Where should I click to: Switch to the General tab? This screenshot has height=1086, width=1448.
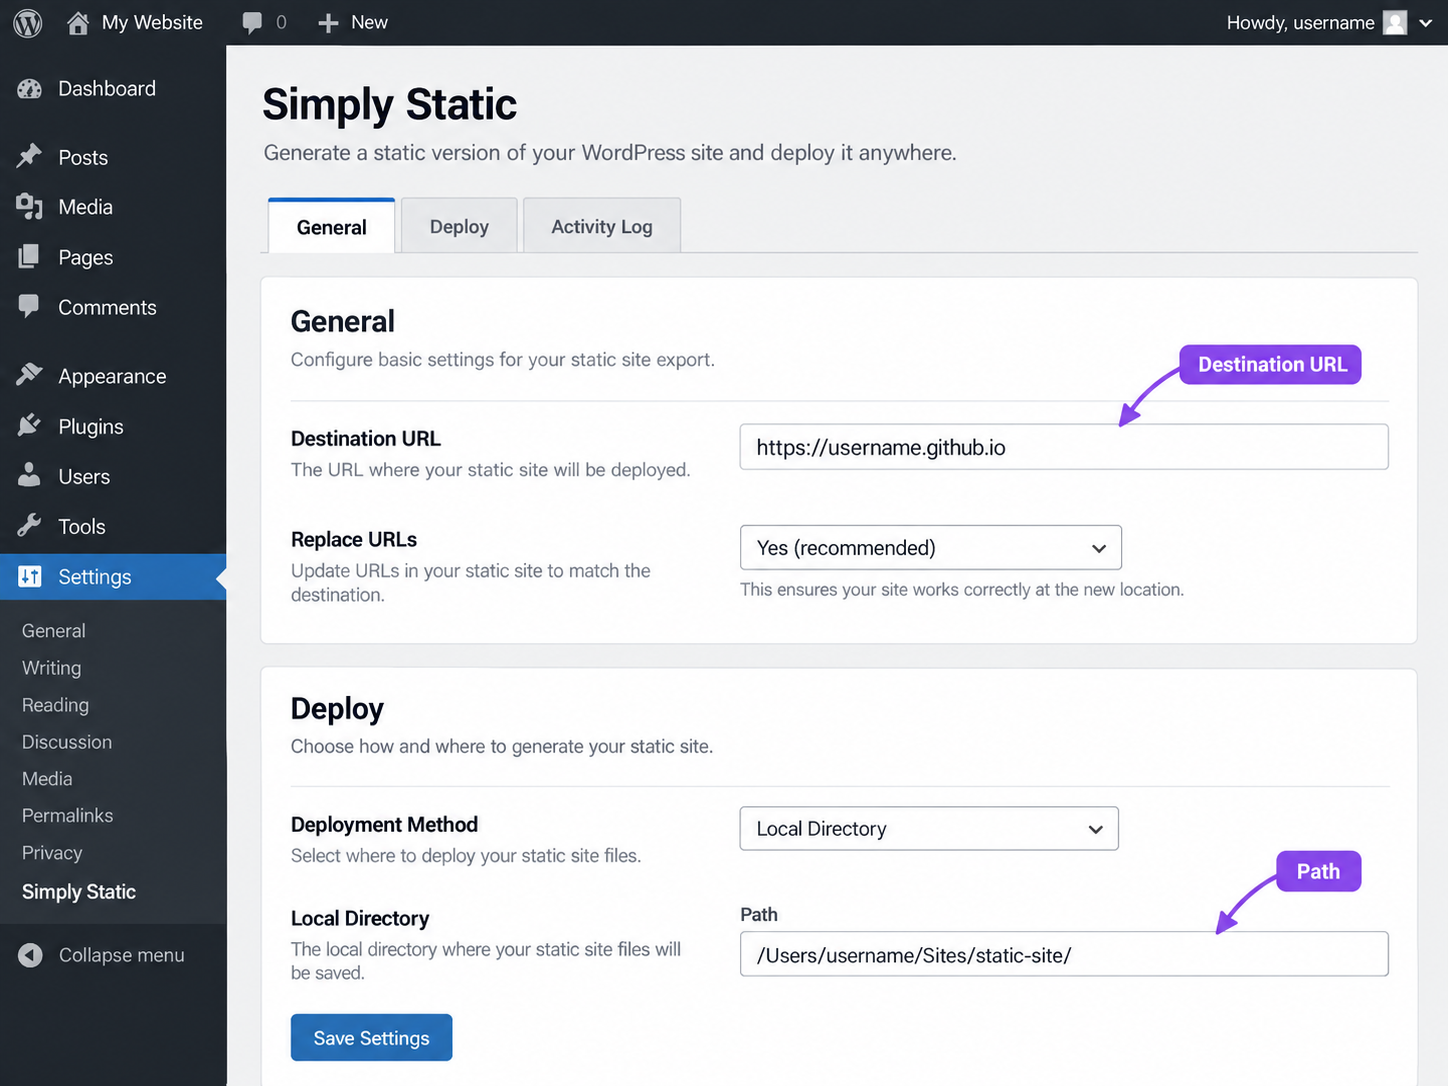pos(332,226)
